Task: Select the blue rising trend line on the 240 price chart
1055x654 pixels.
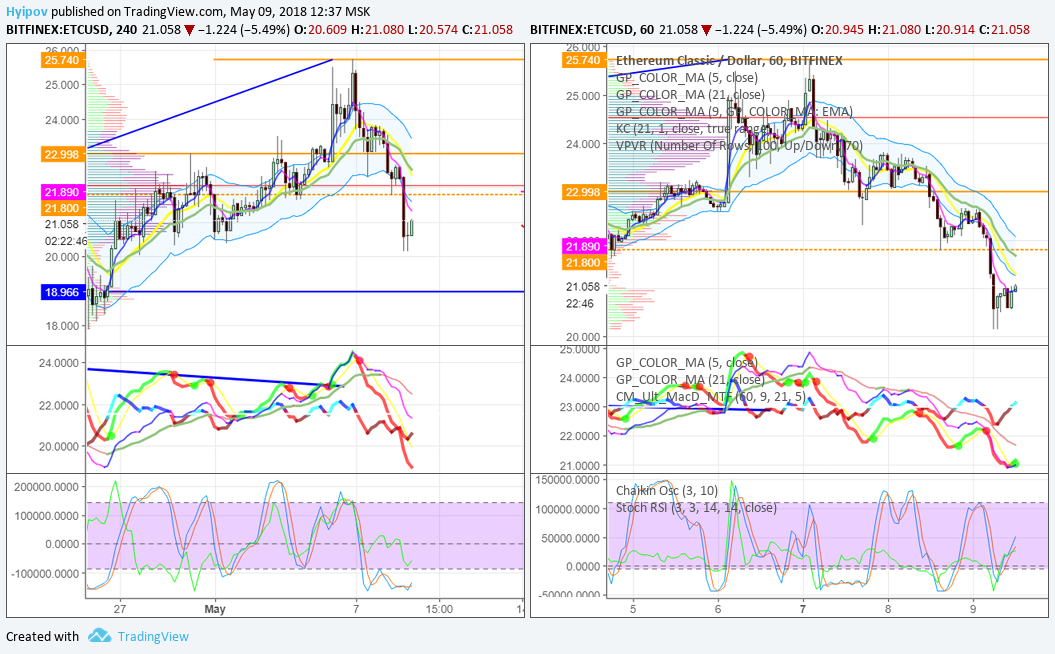Action: tap(210, 104)
